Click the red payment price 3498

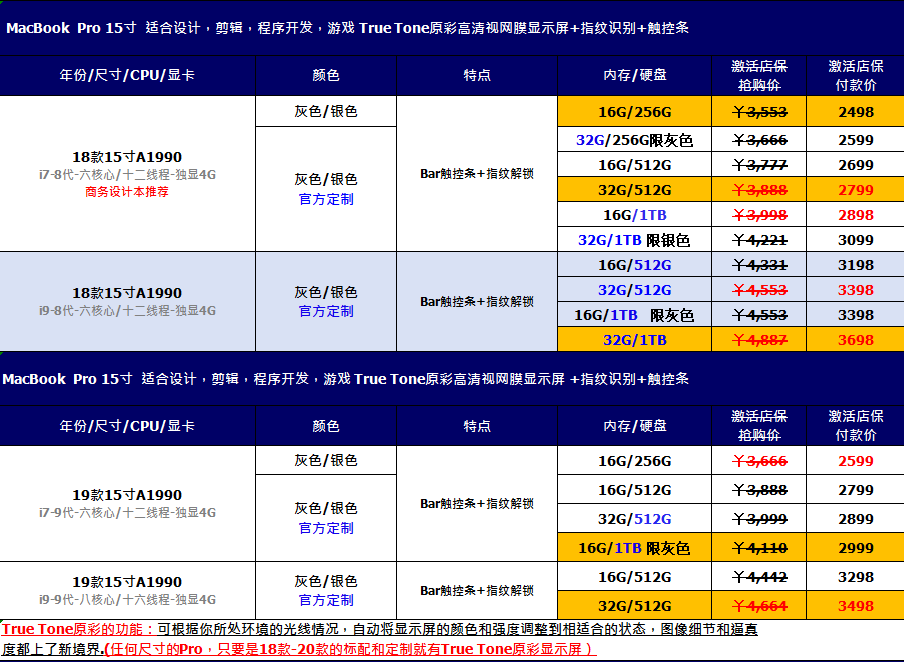(x=856, y=607)
